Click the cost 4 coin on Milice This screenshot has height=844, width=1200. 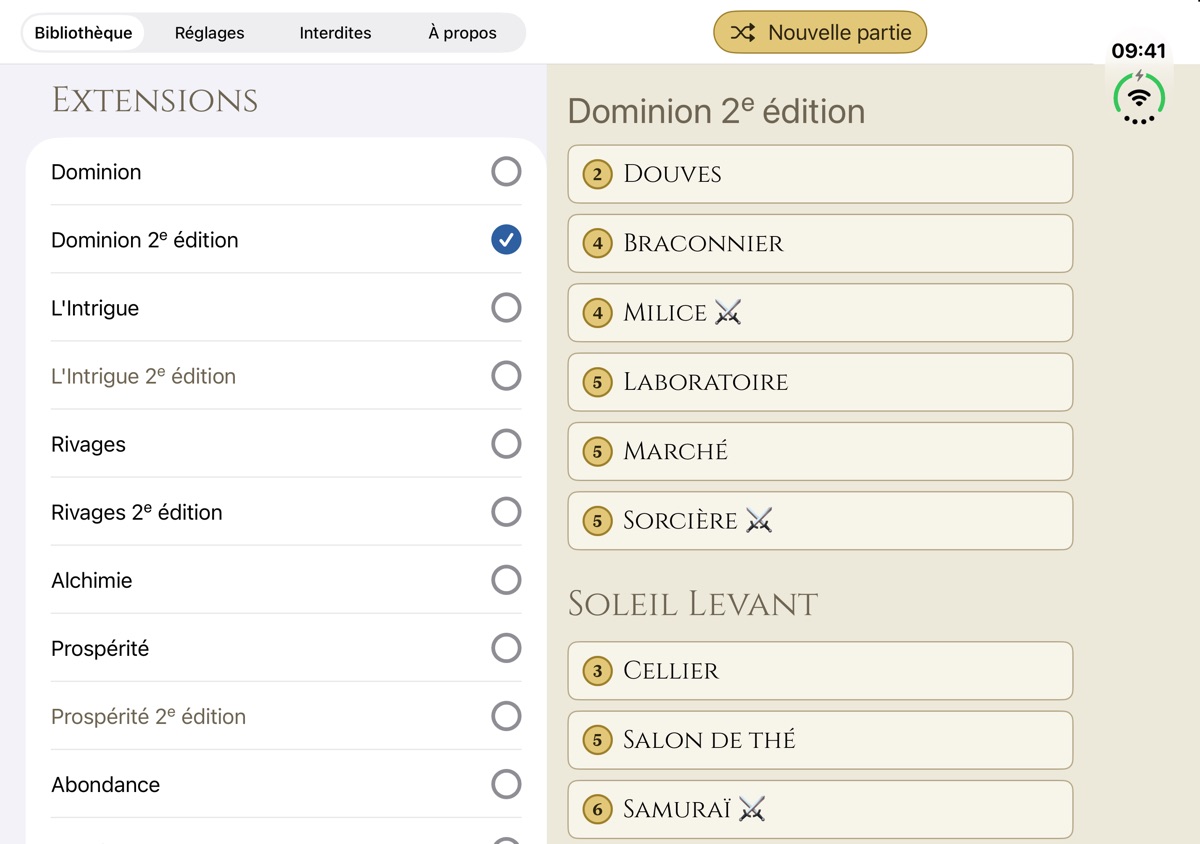598,313
